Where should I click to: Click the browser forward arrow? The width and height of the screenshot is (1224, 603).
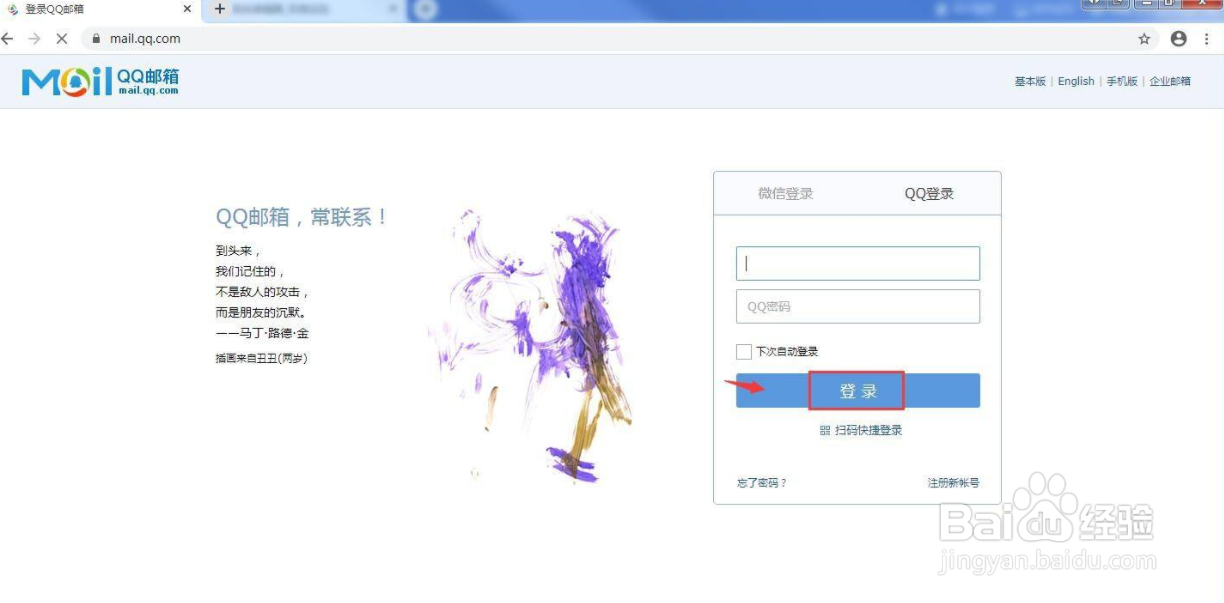35,39
